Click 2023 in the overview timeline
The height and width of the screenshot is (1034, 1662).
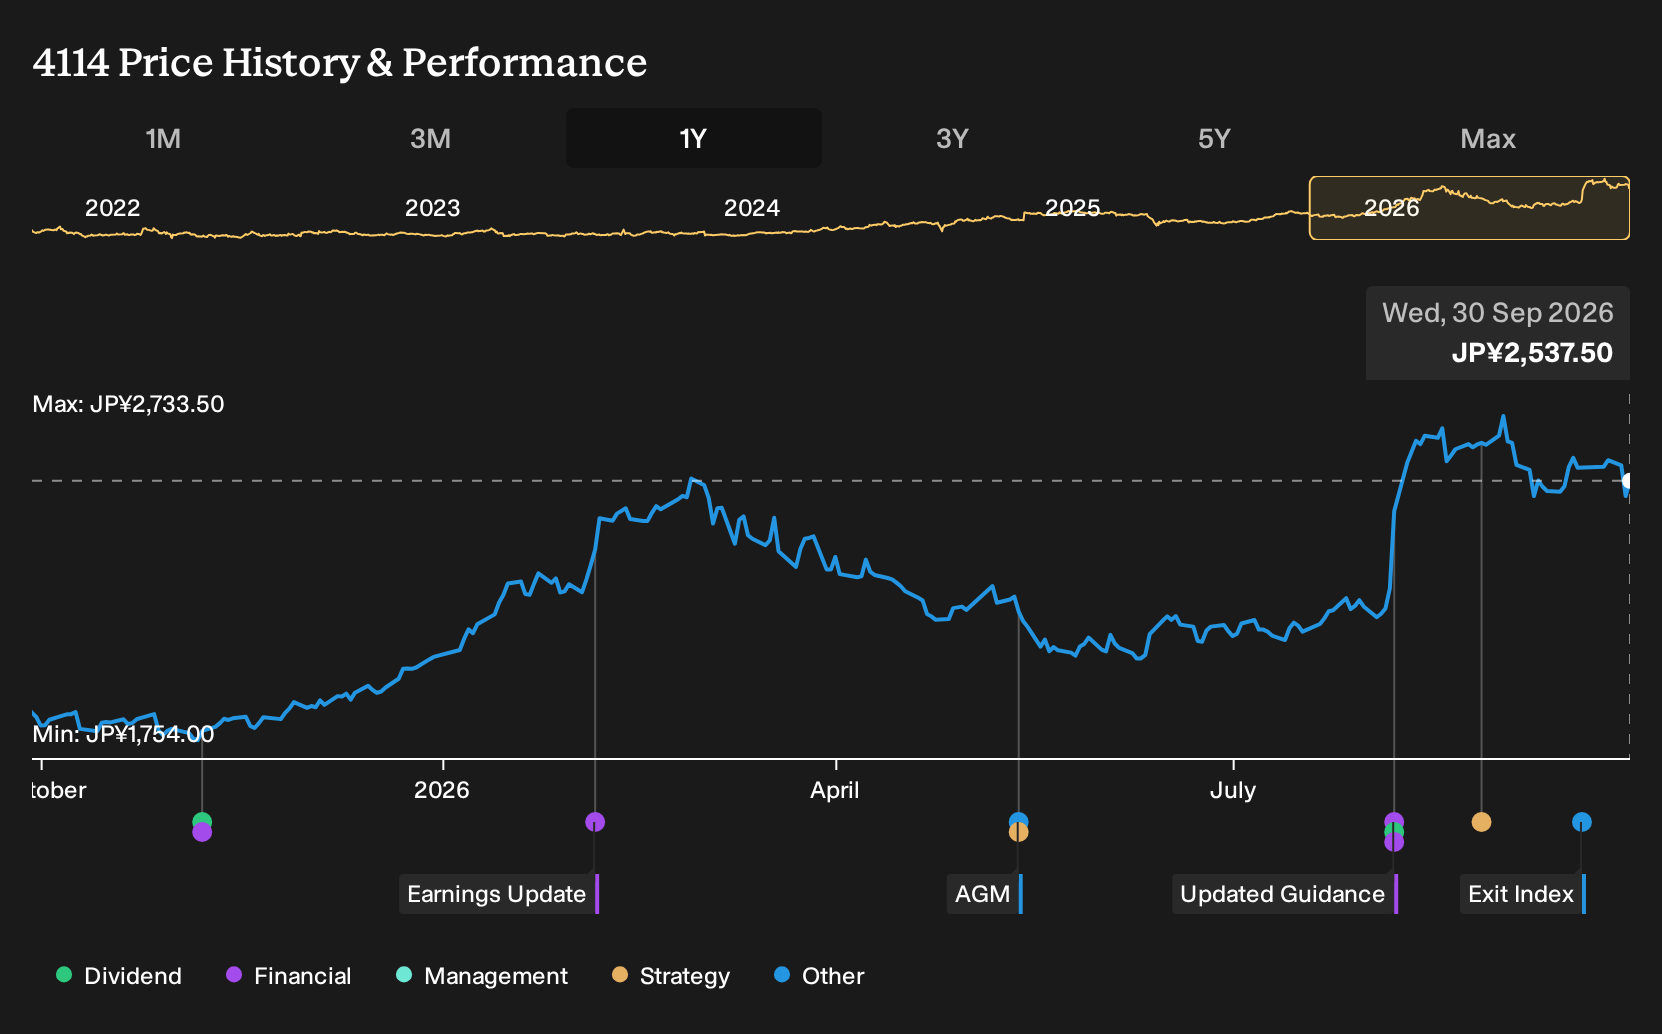click(x=432, y=208)
